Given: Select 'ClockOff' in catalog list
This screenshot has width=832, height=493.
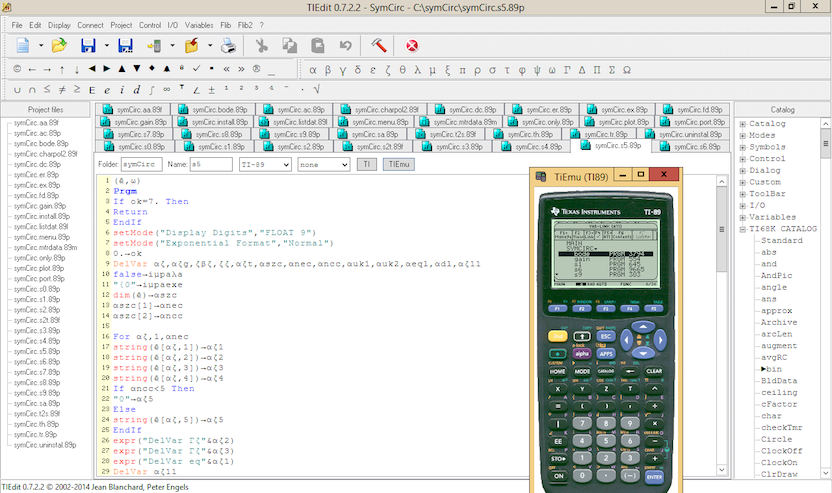Looking at the screenshot, I should click(x=782, y=451).
